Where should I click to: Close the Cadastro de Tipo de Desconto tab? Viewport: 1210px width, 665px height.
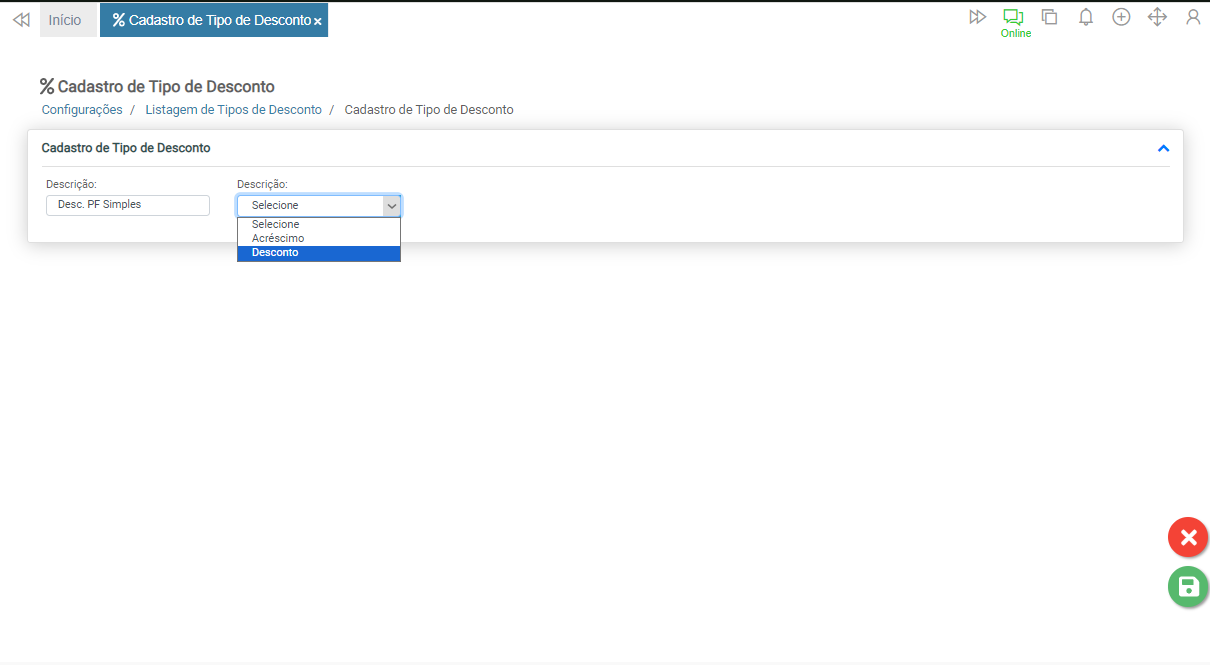[x=318, y=21]
